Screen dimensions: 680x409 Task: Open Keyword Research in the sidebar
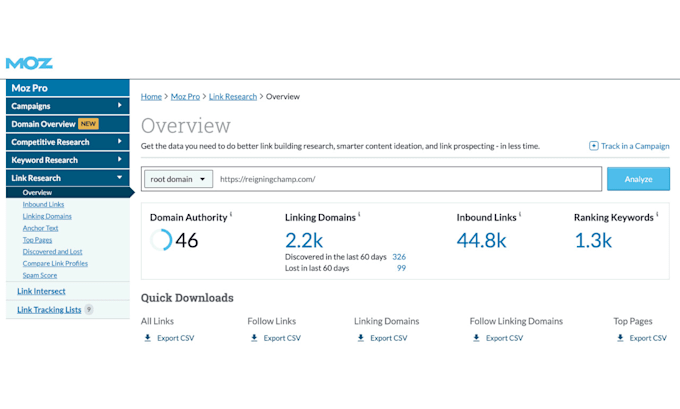coord(68,160)
